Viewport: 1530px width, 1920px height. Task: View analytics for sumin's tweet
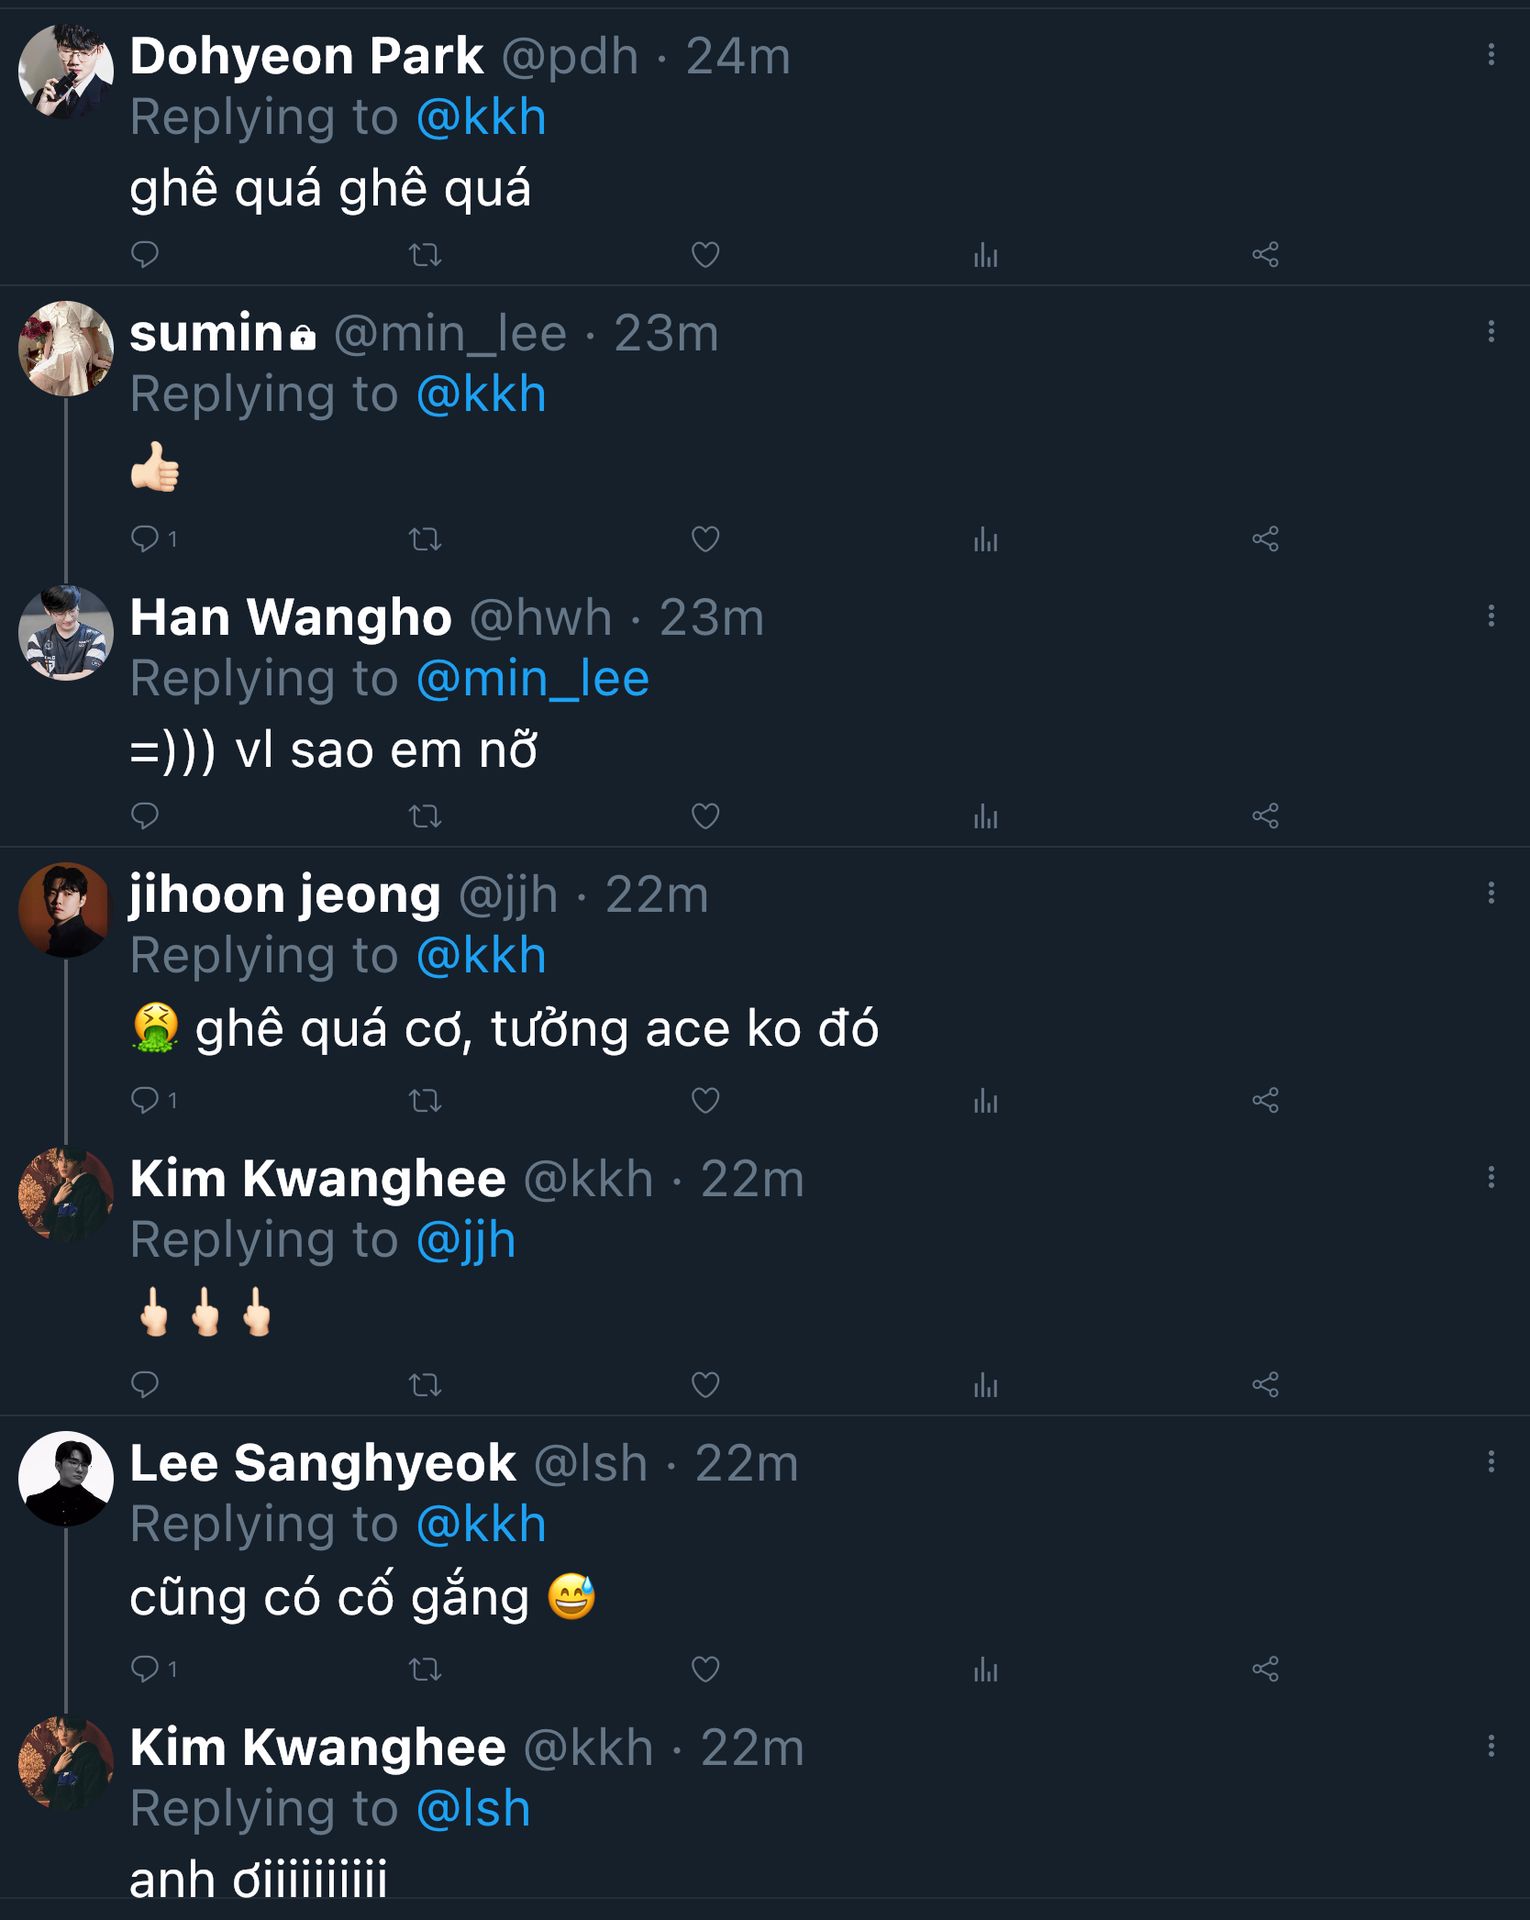pyautogui.click(x=985, y=540)
